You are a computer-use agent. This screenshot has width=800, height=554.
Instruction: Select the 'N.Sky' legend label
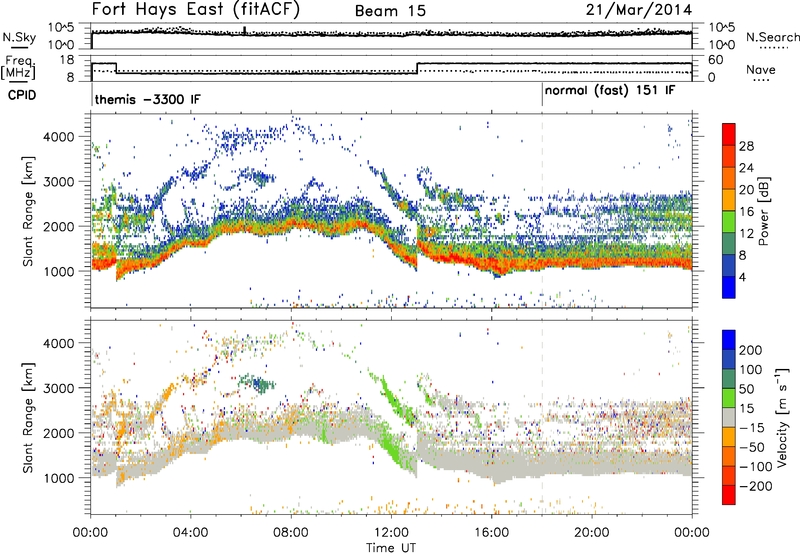19,37
